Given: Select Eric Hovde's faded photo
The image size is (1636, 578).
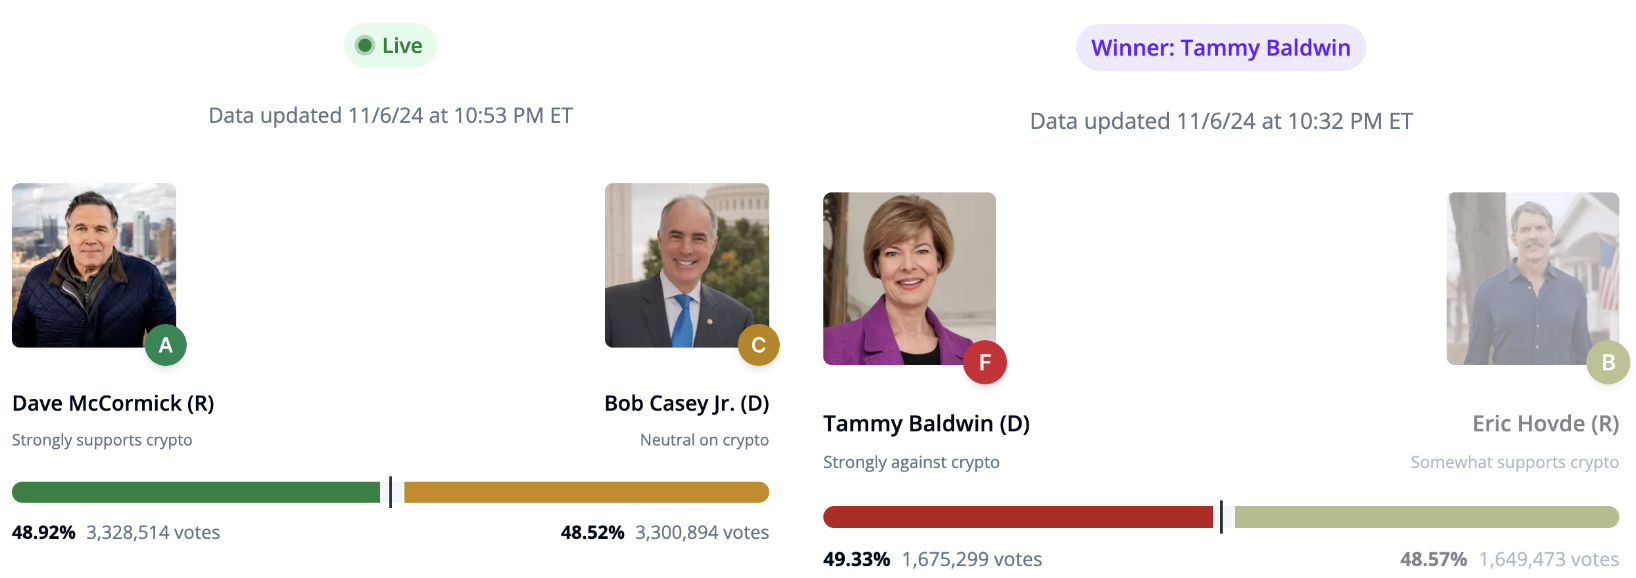Looking at the screenshot, I should click(x=1532, y=278).
